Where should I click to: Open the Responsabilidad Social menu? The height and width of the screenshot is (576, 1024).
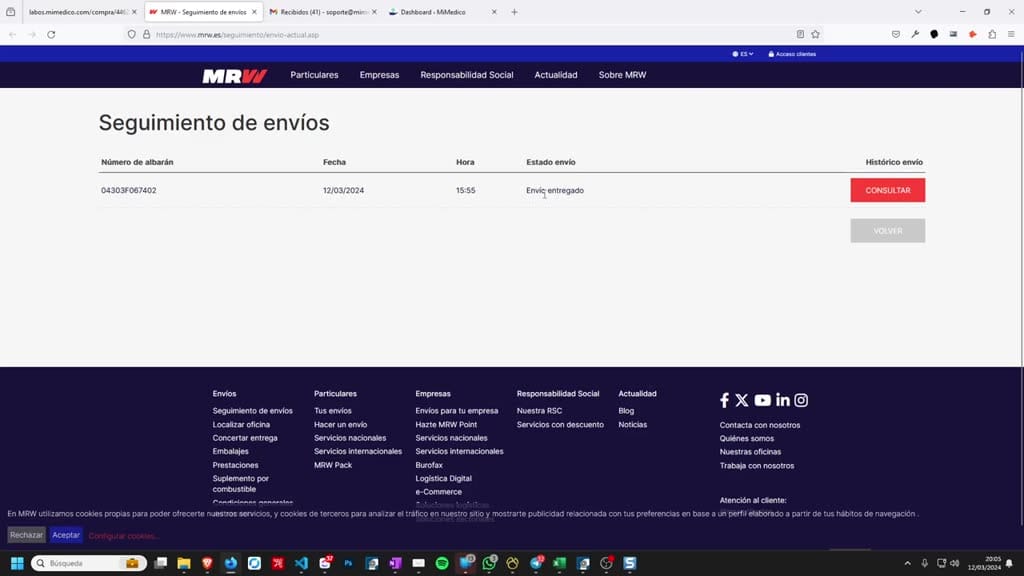click(x=467, y=75)
